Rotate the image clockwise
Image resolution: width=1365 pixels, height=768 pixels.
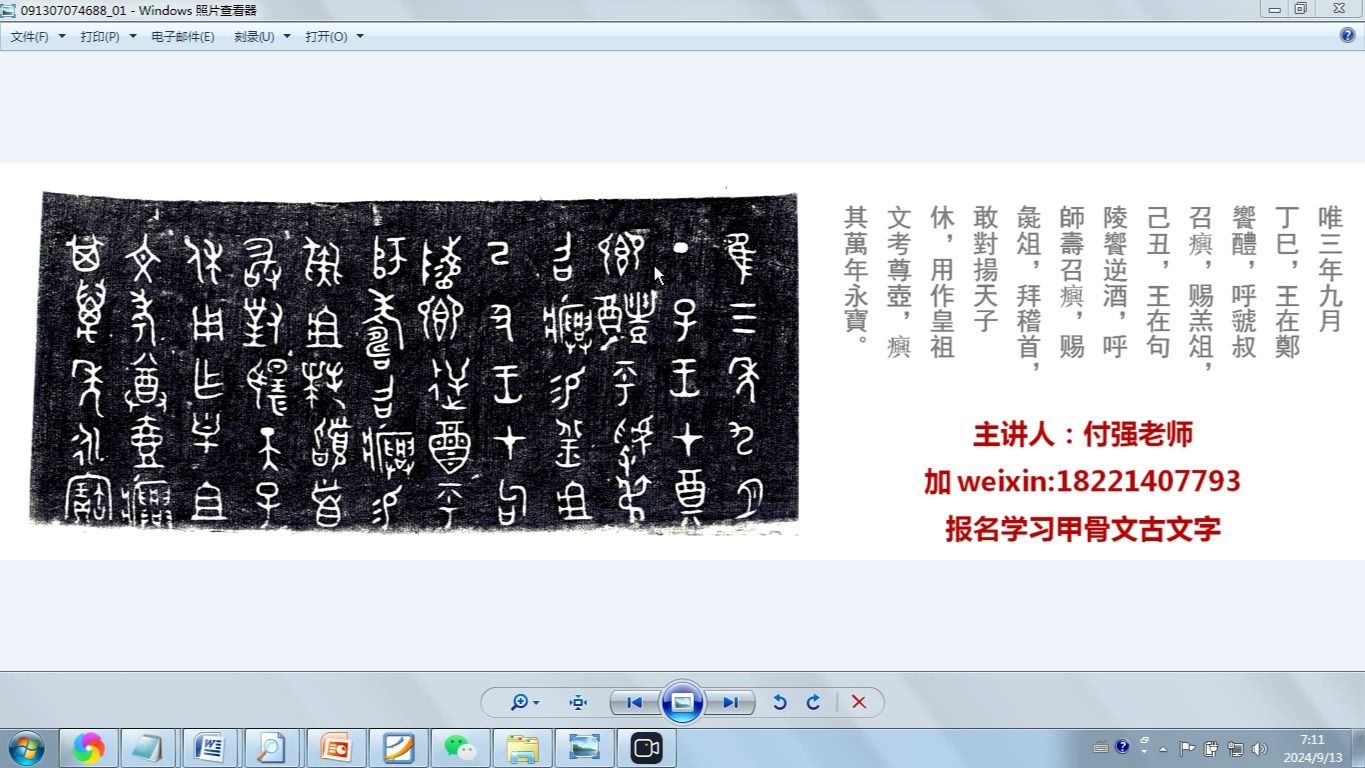(813, 702)
